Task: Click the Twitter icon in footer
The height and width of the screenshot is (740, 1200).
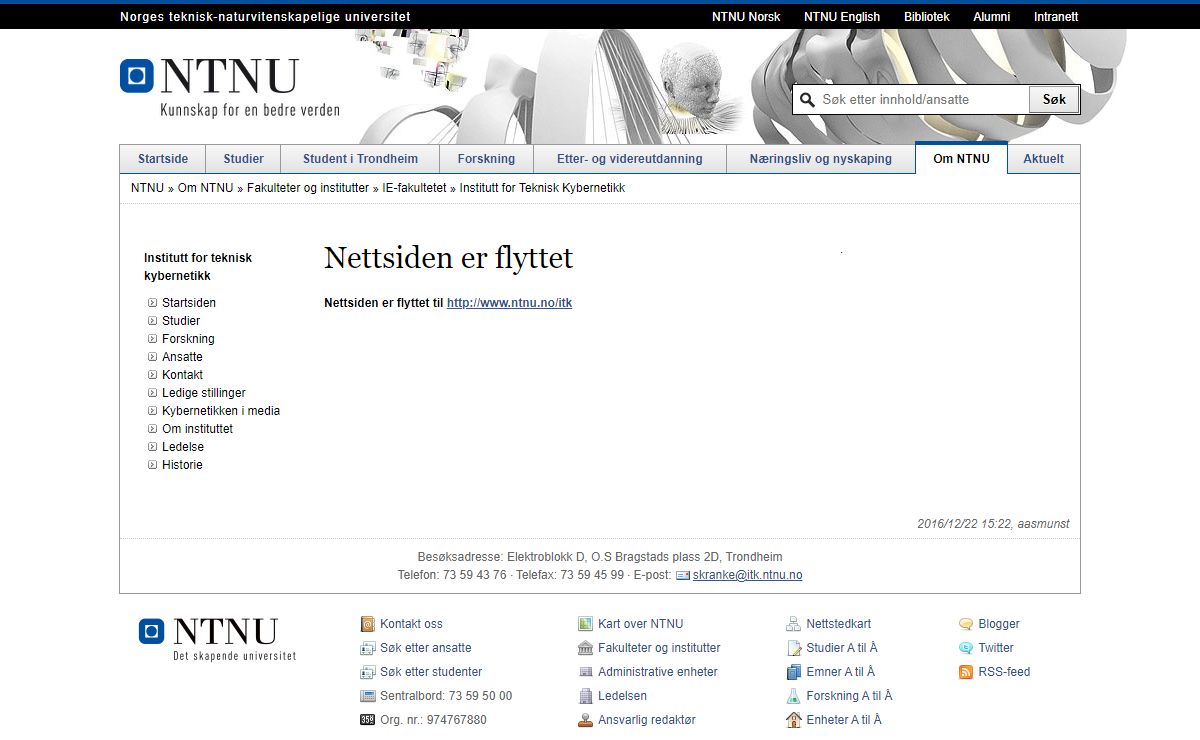Action: (x=966, y=648)
